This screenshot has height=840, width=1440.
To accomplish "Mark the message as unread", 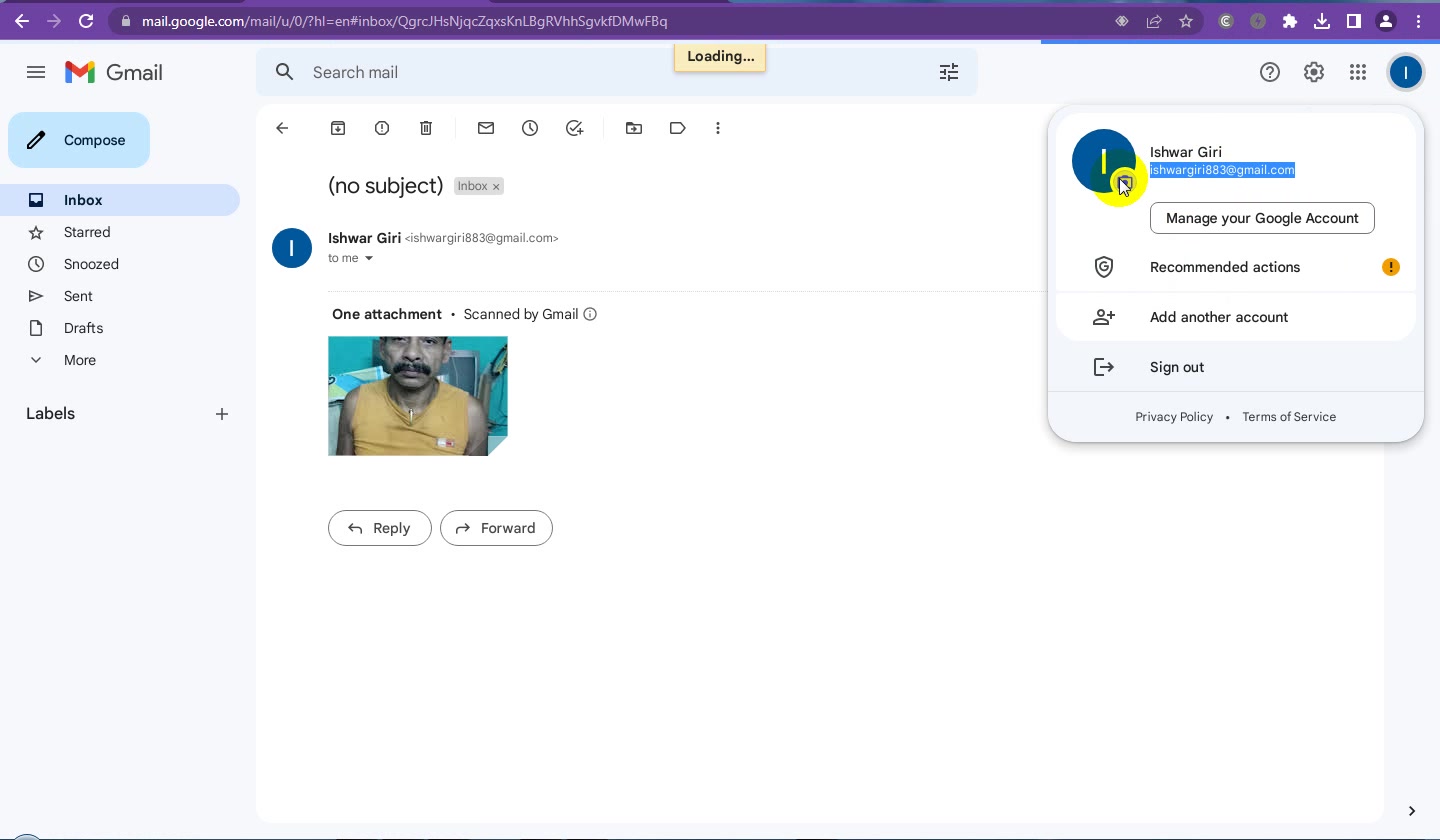I will coord(486,128).
